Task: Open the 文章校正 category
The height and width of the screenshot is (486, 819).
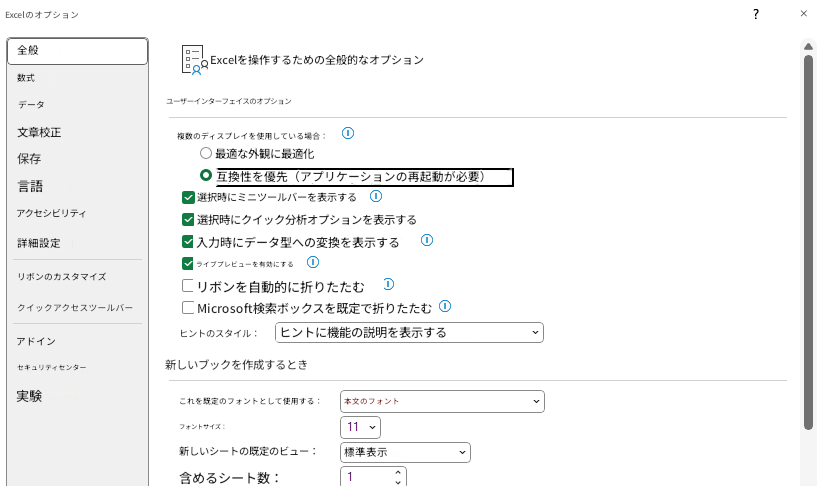Action: [x=77, y=132]
